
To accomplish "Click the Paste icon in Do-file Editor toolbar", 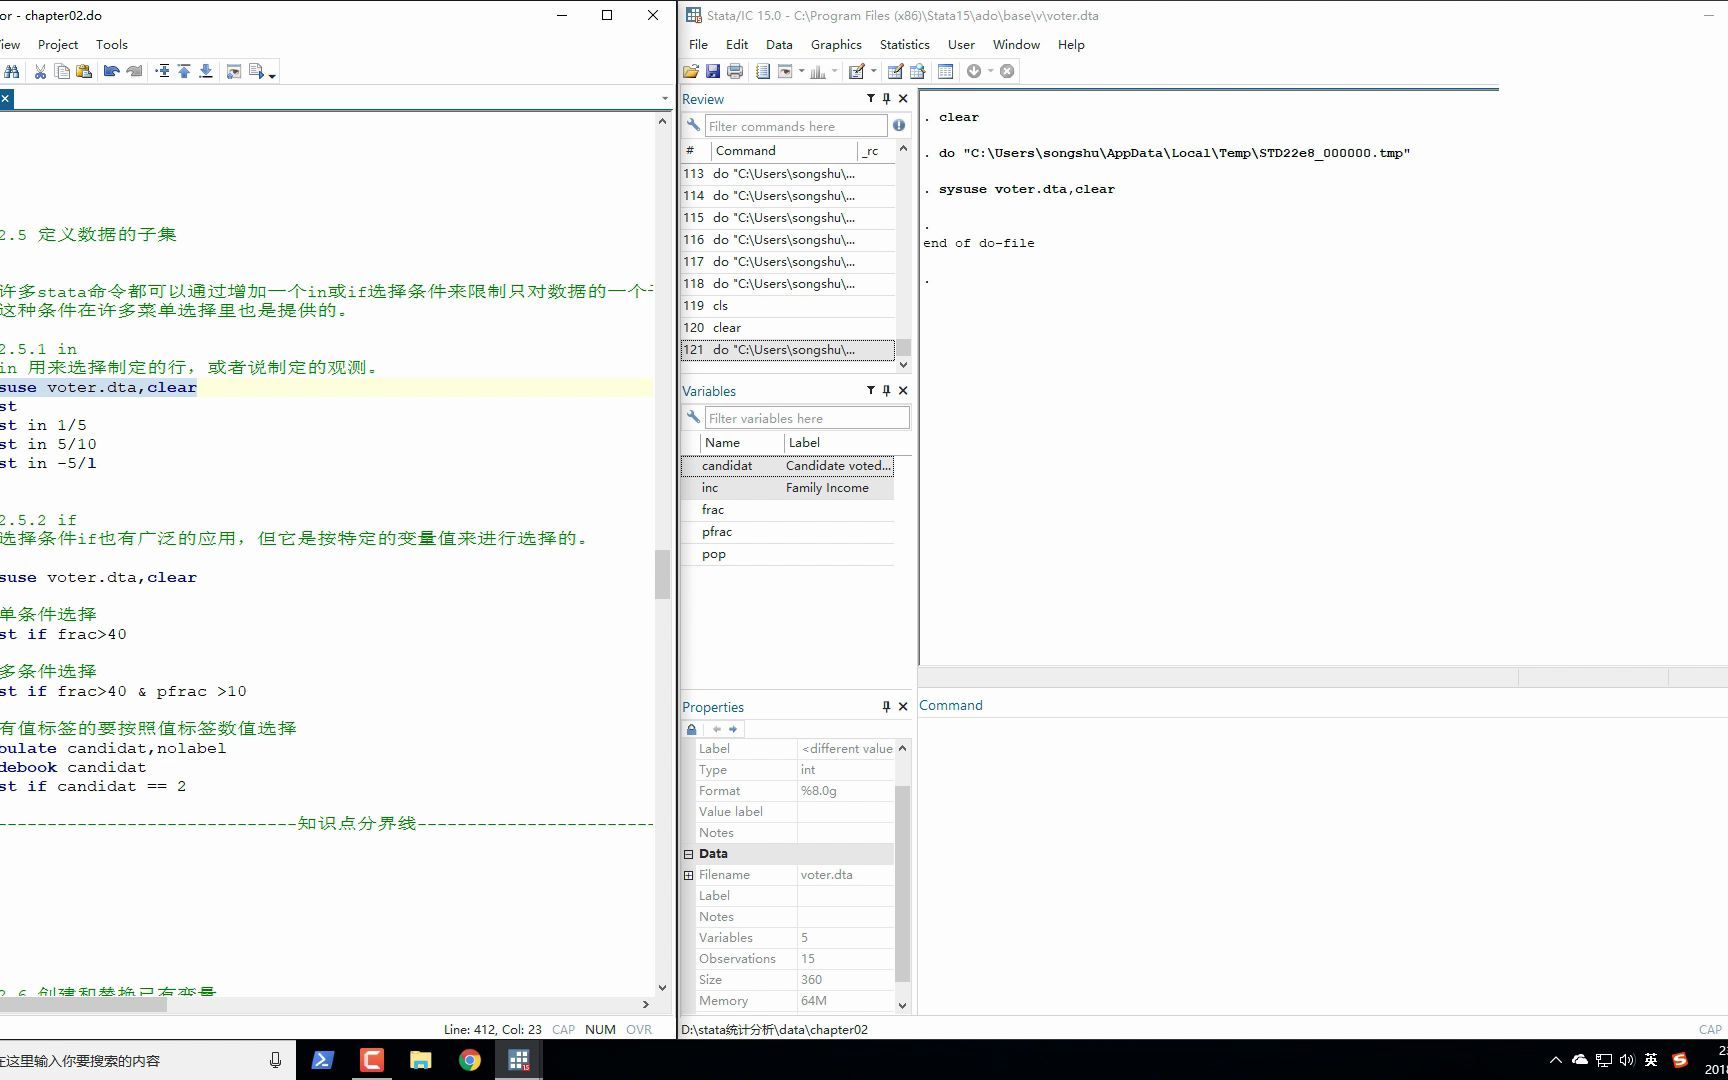I will pyautogui.click(x=84, y=71).
